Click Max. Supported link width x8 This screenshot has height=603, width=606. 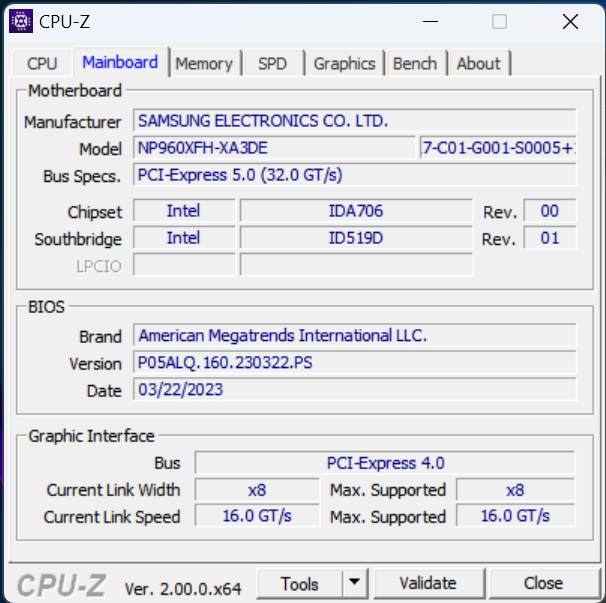[516, 490]
